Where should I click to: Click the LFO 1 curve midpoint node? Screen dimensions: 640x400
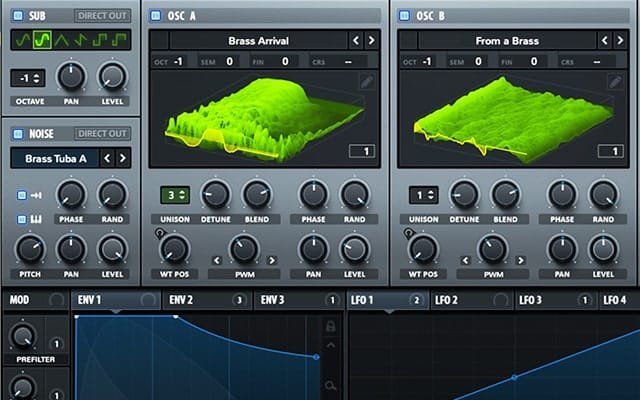(514, 378)
